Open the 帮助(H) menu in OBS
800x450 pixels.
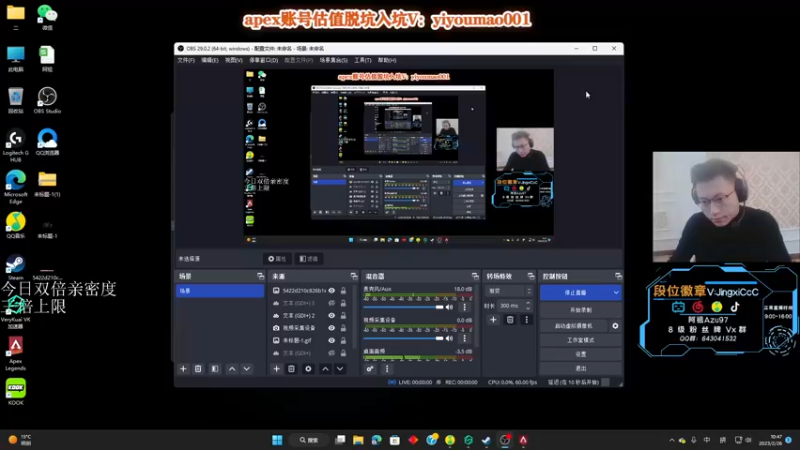click(x=387, y=60)
